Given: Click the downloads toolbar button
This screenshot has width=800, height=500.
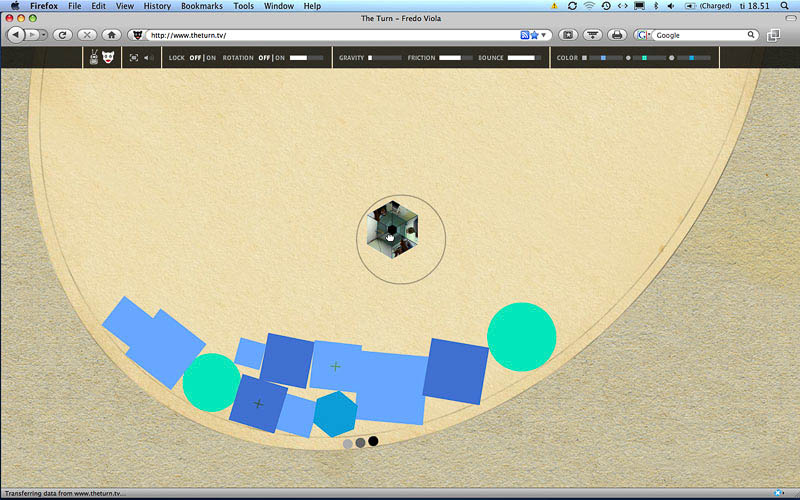Looking at the screenshot, I should pyautogui.click(x=592, y=35).
